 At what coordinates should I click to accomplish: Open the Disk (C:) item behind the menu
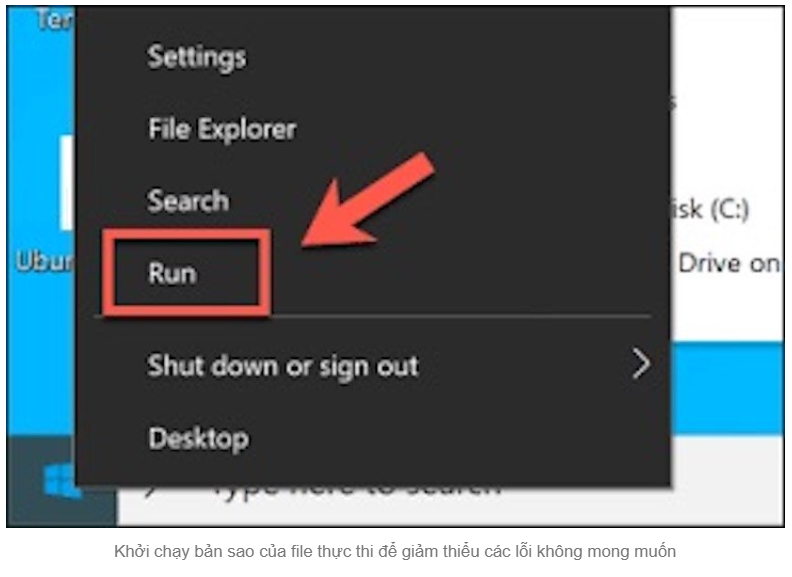710,209
